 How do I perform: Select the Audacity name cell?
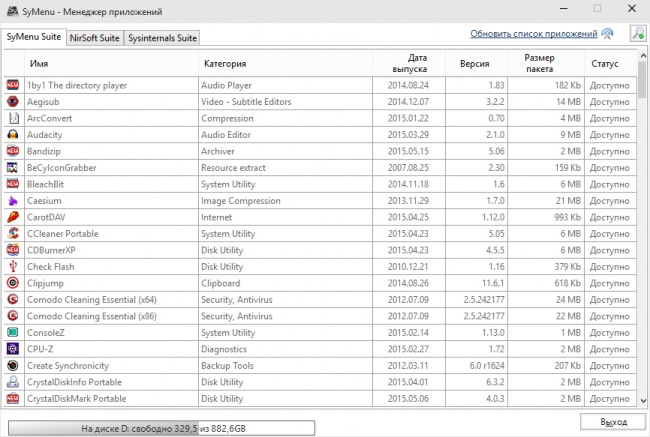click(x=112, y=135)
